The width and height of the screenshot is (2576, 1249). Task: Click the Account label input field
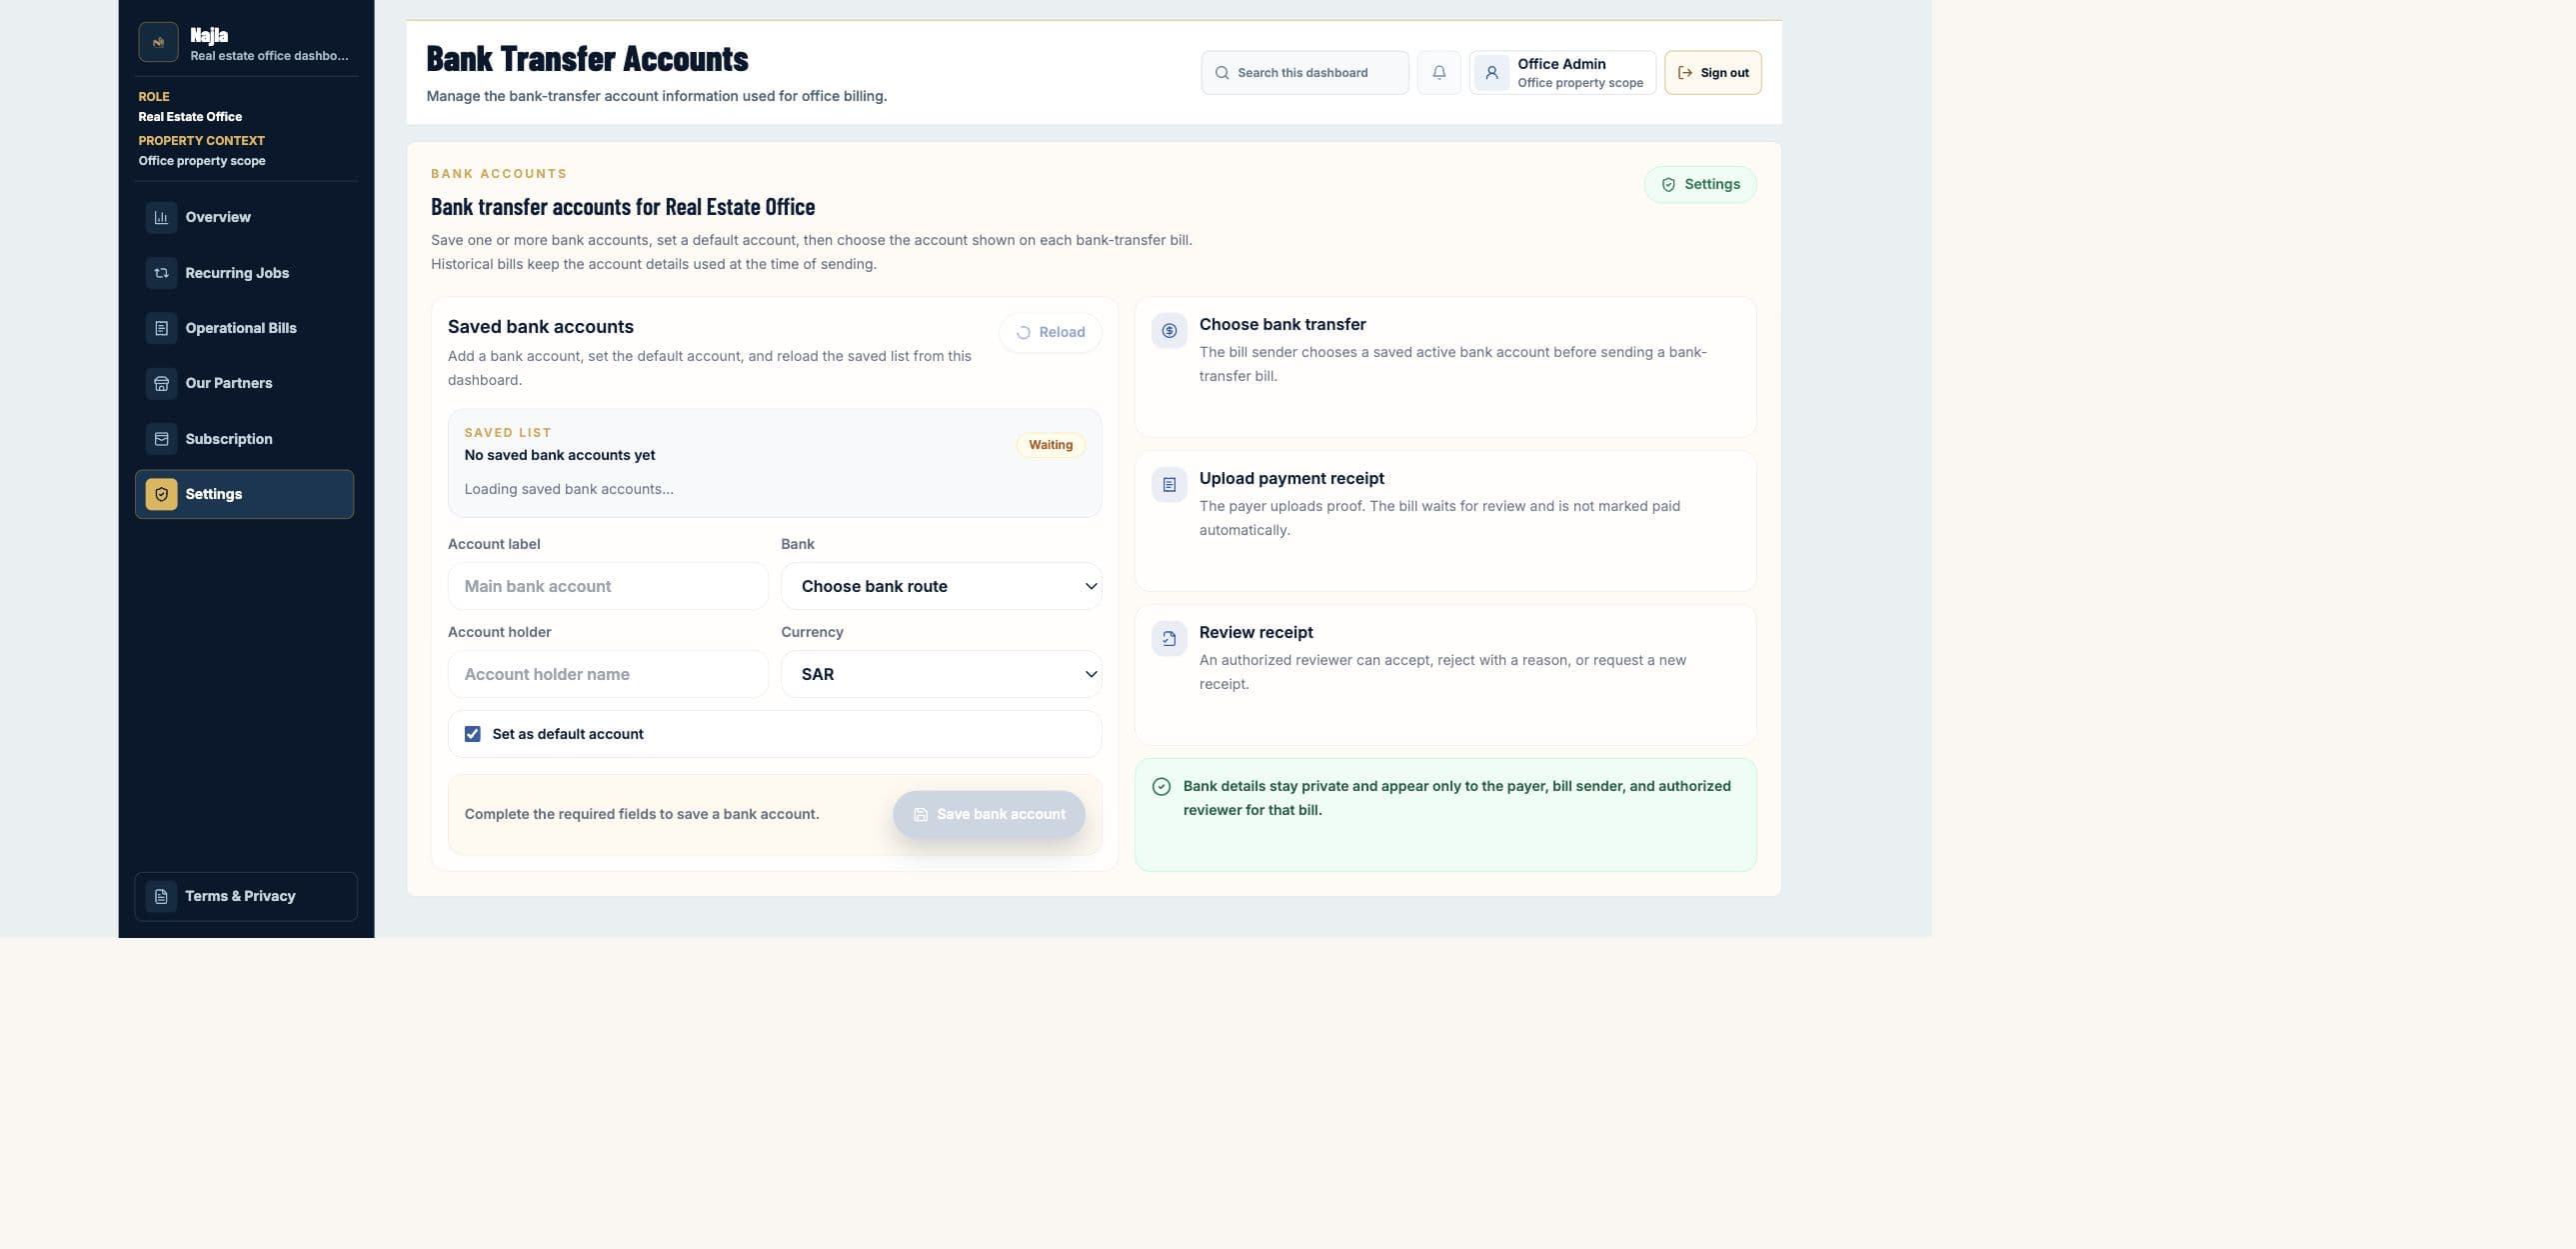click(x=607, y=586)
